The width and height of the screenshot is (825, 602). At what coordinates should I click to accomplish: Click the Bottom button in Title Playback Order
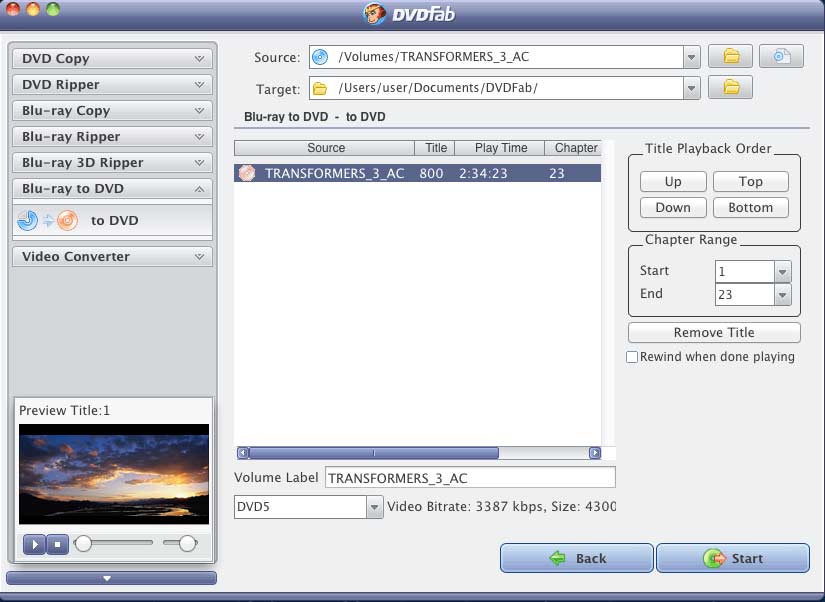750,207
